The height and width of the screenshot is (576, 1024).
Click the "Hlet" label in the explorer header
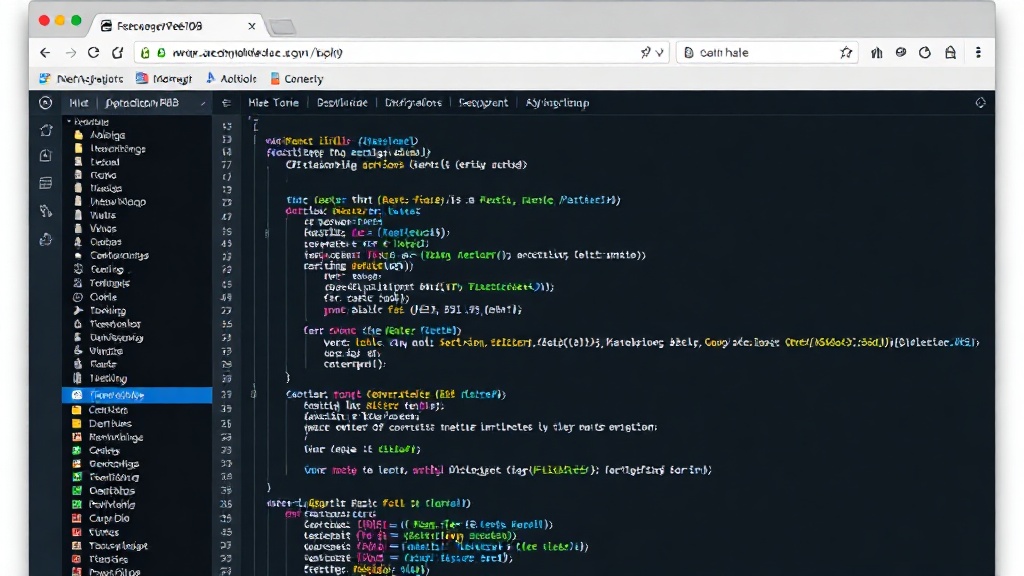[78, 103]
